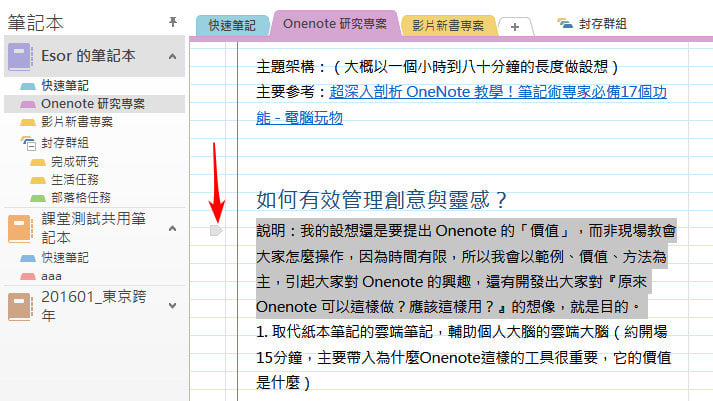Open the 部落格任務 section
Viewport: 713px width, 401px height.
[x=81, y=198]
